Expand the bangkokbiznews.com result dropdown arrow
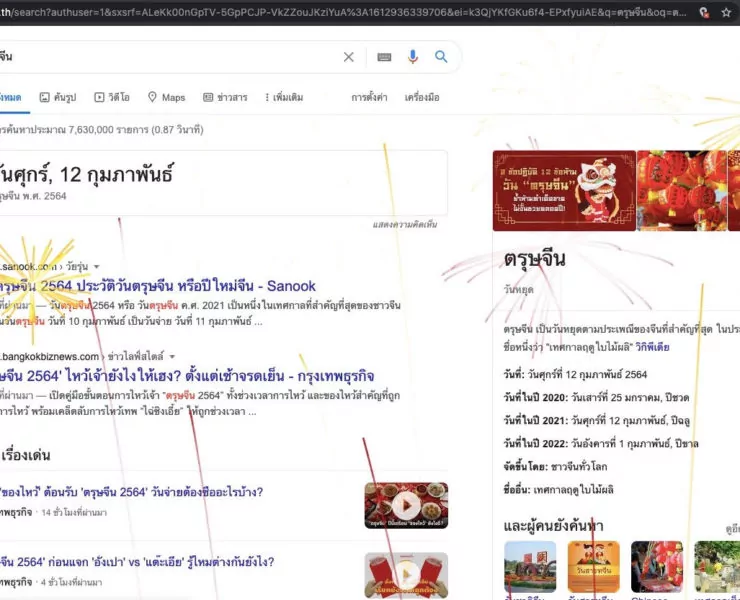The height and width of the screenshot is (600, 740). tap(172, 356)
